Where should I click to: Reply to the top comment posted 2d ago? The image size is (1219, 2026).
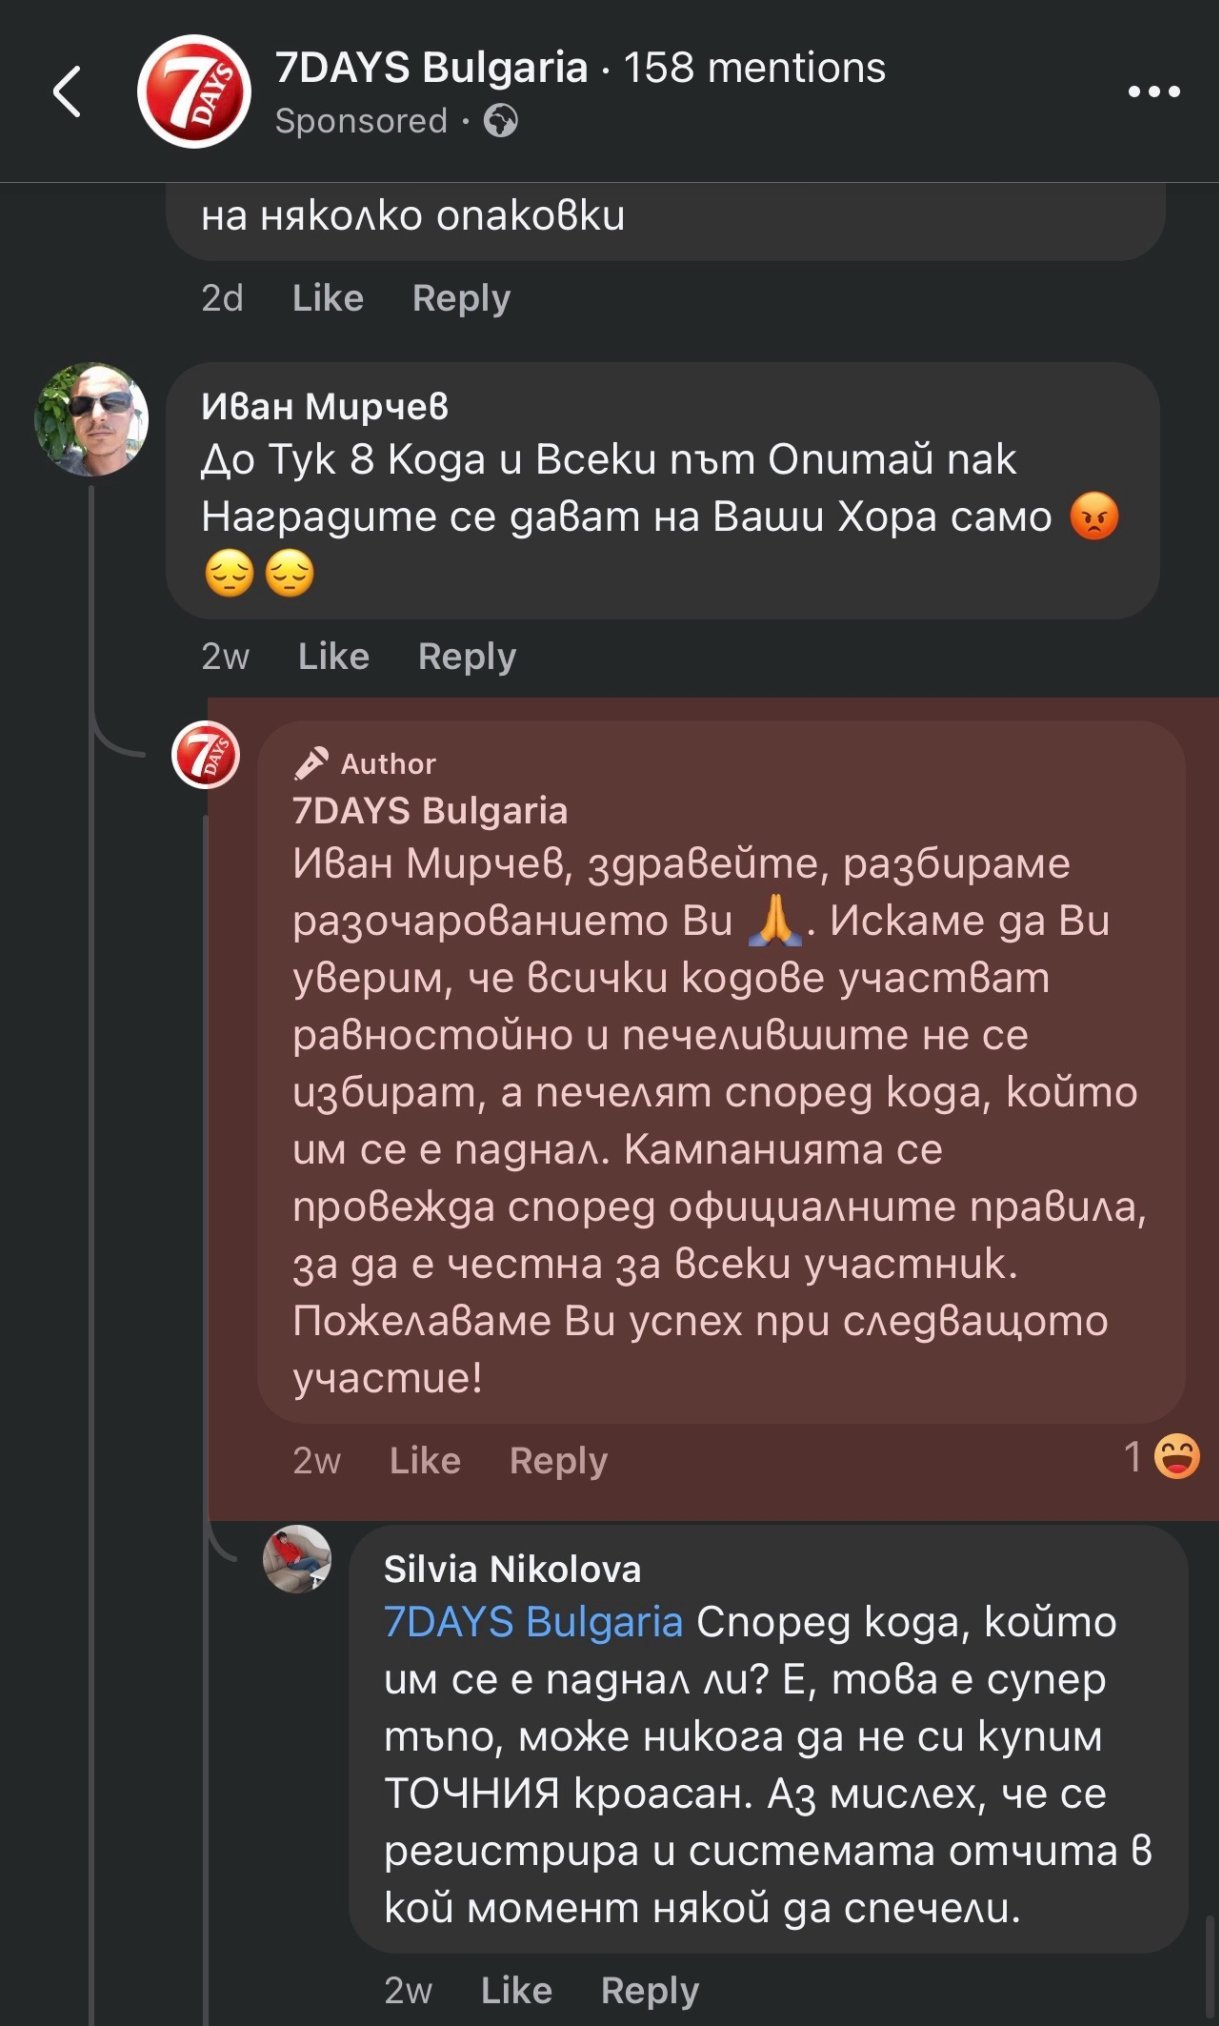coord(461,298)
